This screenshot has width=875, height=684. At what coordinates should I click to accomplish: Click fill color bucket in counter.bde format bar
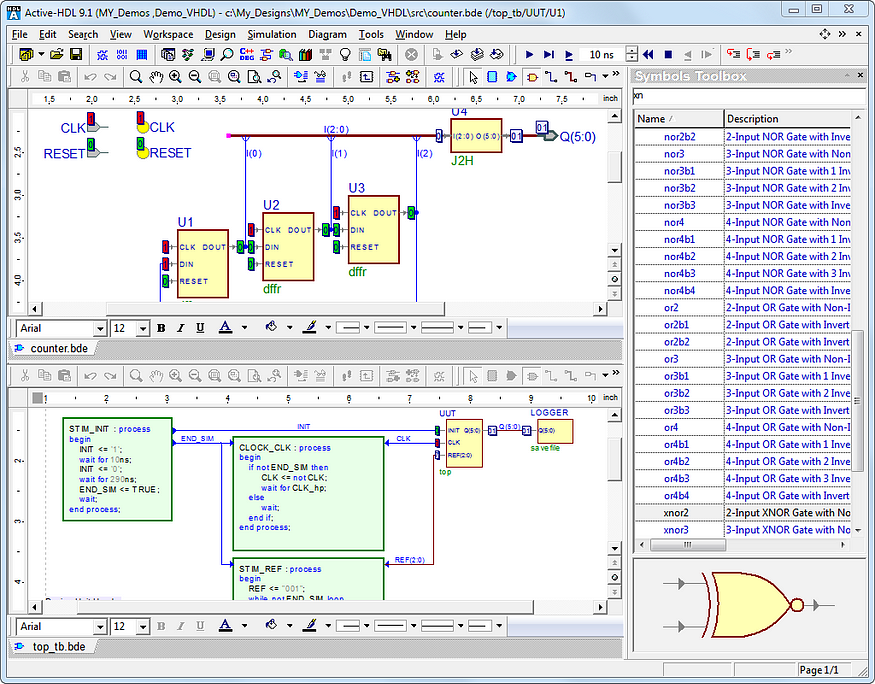point(272,328)
